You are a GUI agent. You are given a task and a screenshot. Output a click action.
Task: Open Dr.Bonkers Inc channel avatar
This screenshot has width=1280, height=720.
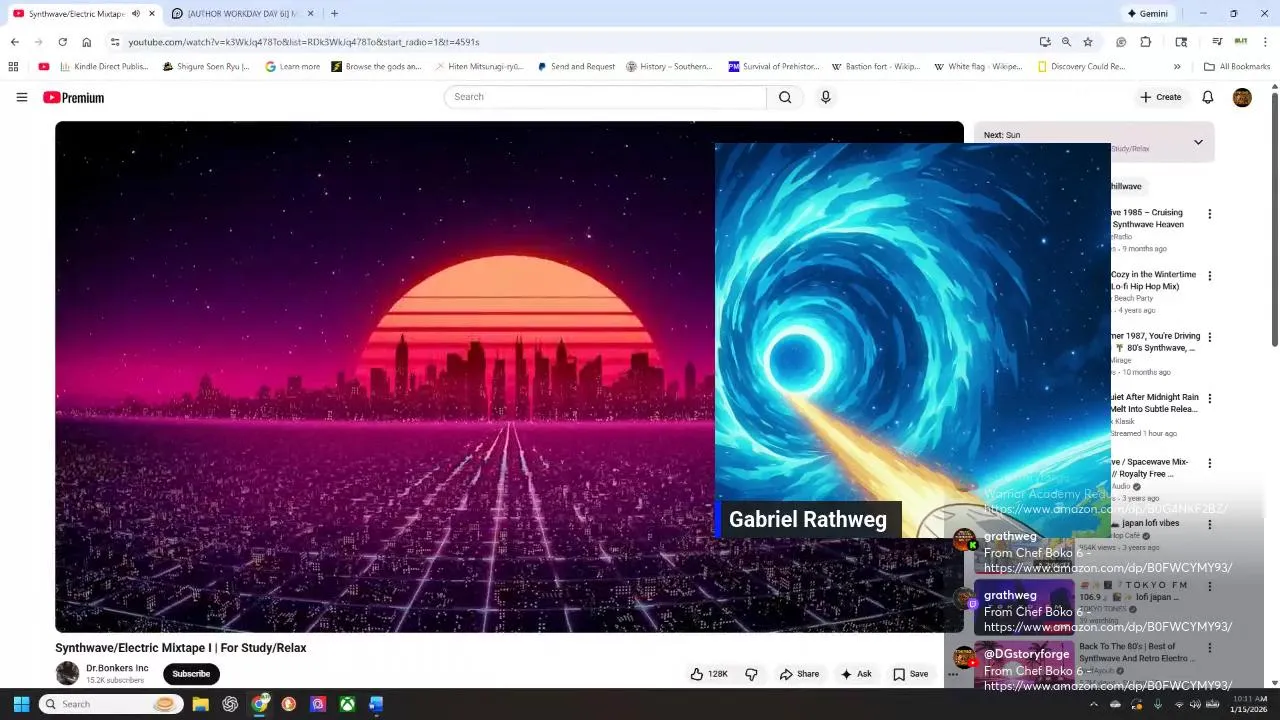67,673
